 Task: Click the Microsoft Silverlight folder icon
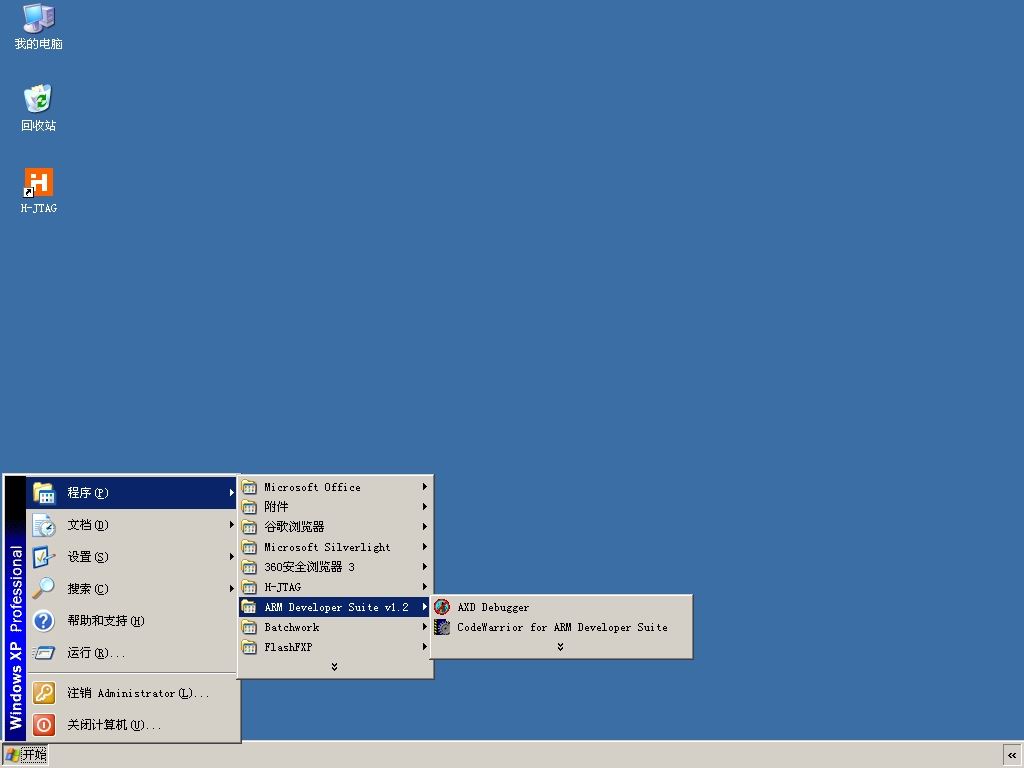tap(249, 547)
